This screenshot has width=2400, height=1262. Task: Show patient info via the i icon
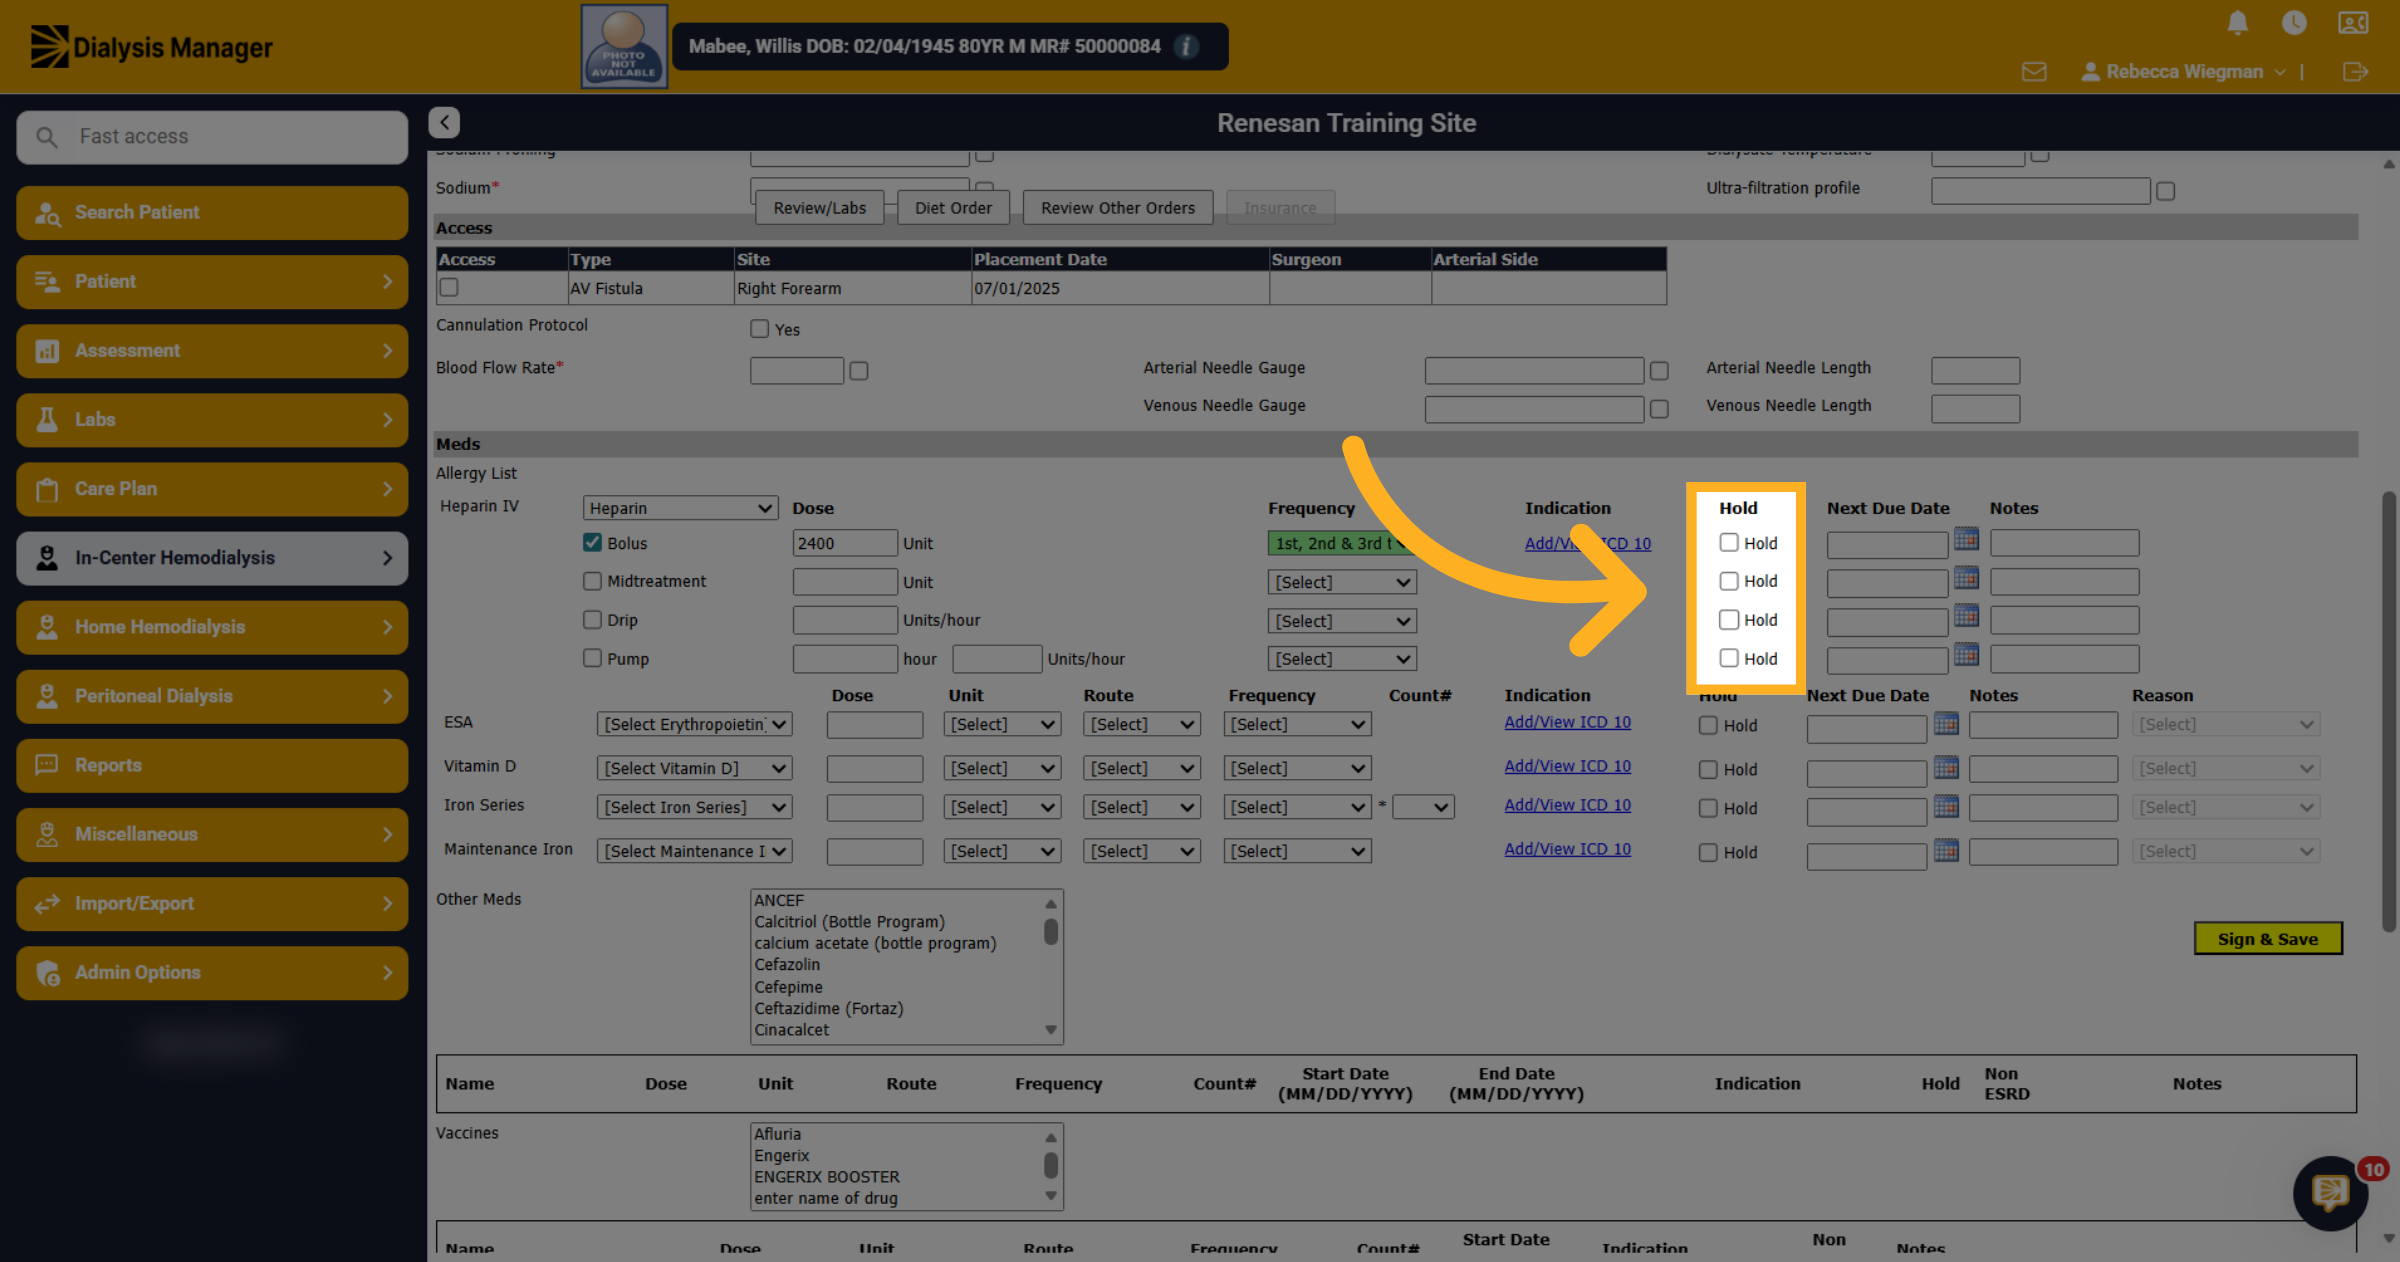[1186, 46]
